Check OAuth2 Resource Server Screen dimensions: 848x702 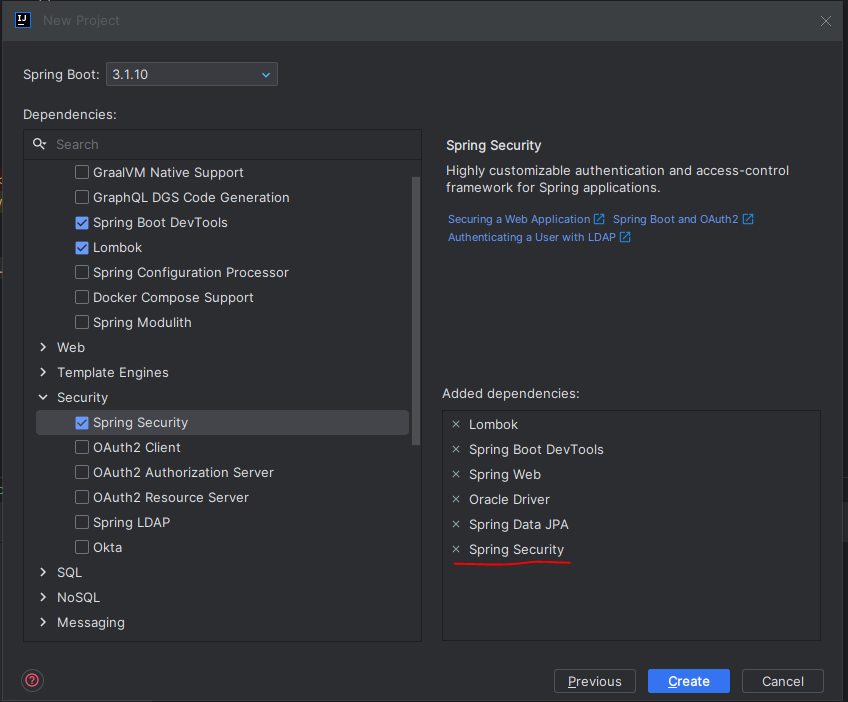[x=82, y=497]
